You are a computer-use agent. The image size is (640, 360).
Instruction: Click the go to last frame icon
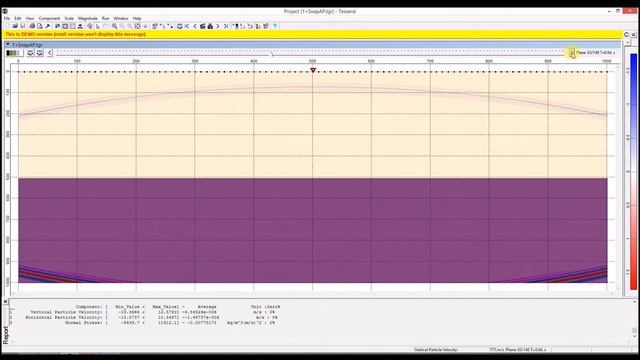(x=226, y=26)
